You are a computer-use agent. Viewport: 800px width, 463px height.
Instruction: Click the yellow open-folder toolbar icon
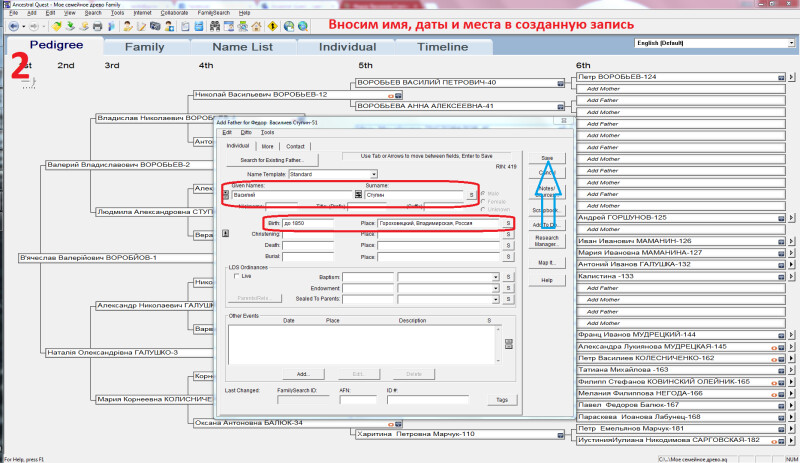[x=57, y=27]
